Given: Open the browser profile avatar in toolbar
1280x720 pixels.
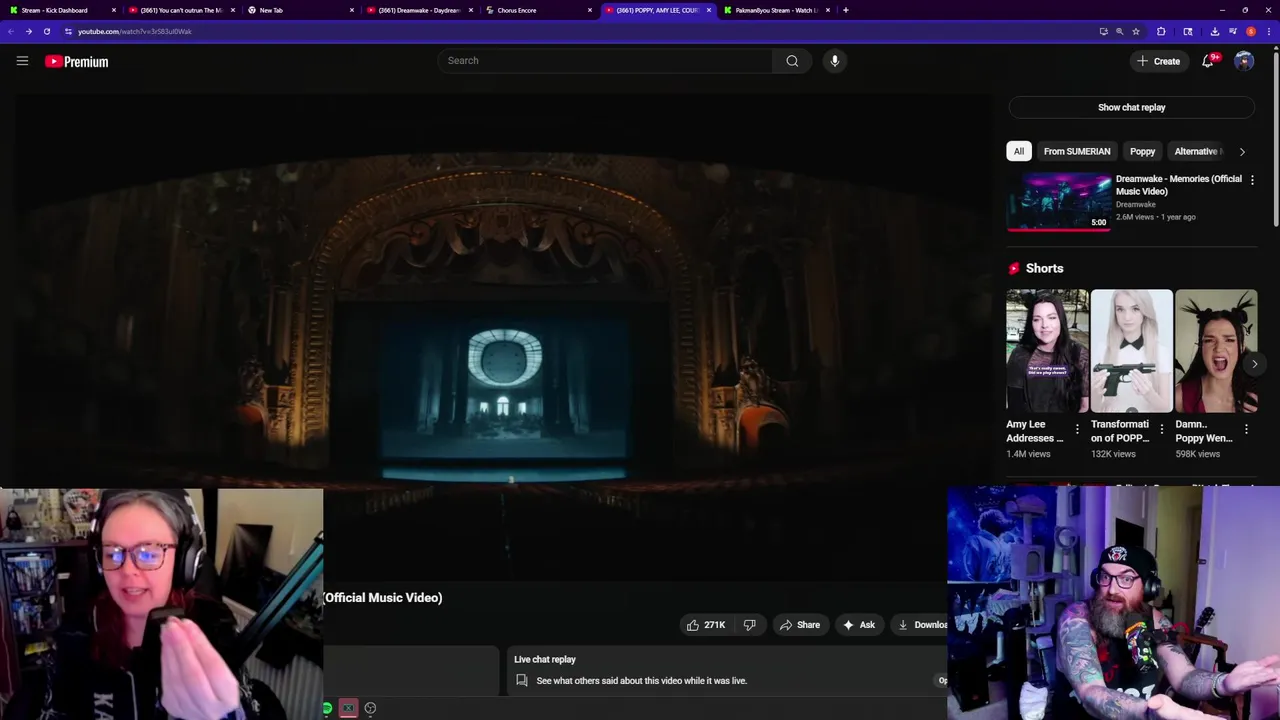Looking at the screenshot, I should click(x=1250, y=31).
